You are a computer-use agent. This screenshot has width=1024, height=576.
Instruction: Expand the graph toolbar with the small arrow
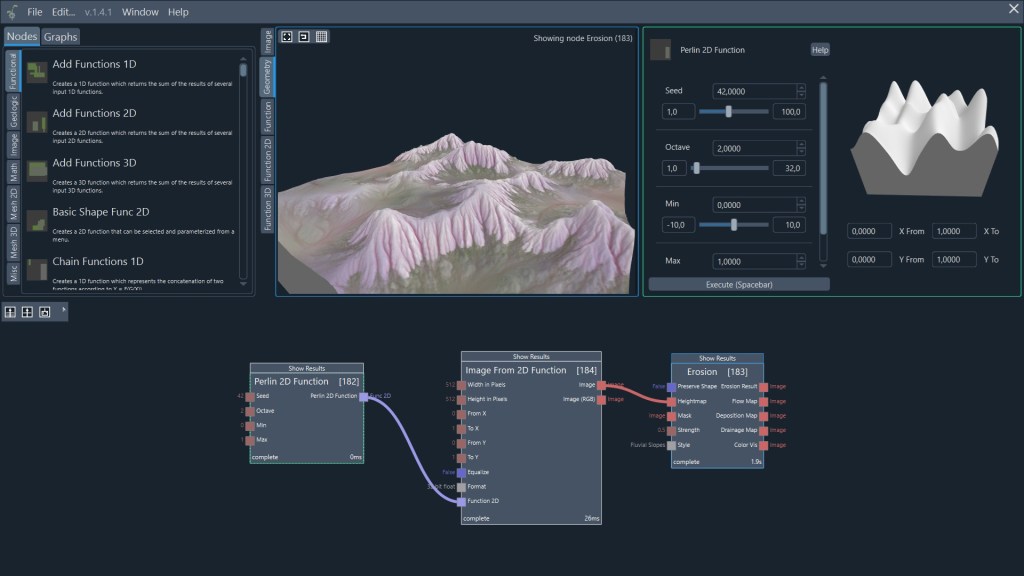[64, 310]
